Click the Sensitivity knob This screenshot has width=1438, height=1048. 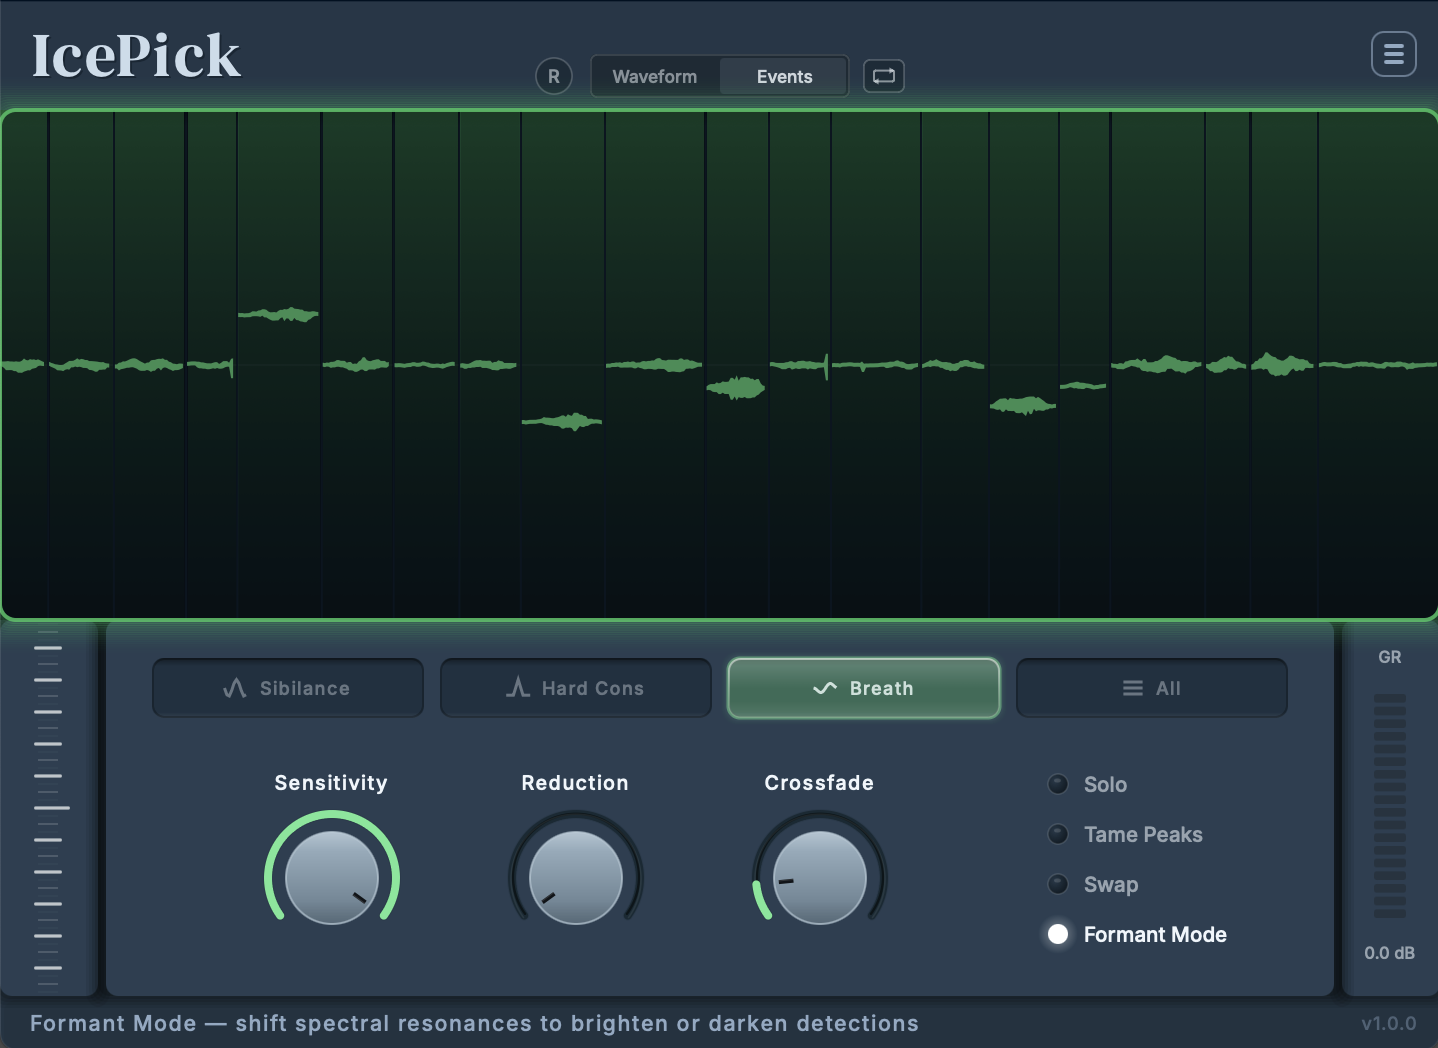click(332, 877)
